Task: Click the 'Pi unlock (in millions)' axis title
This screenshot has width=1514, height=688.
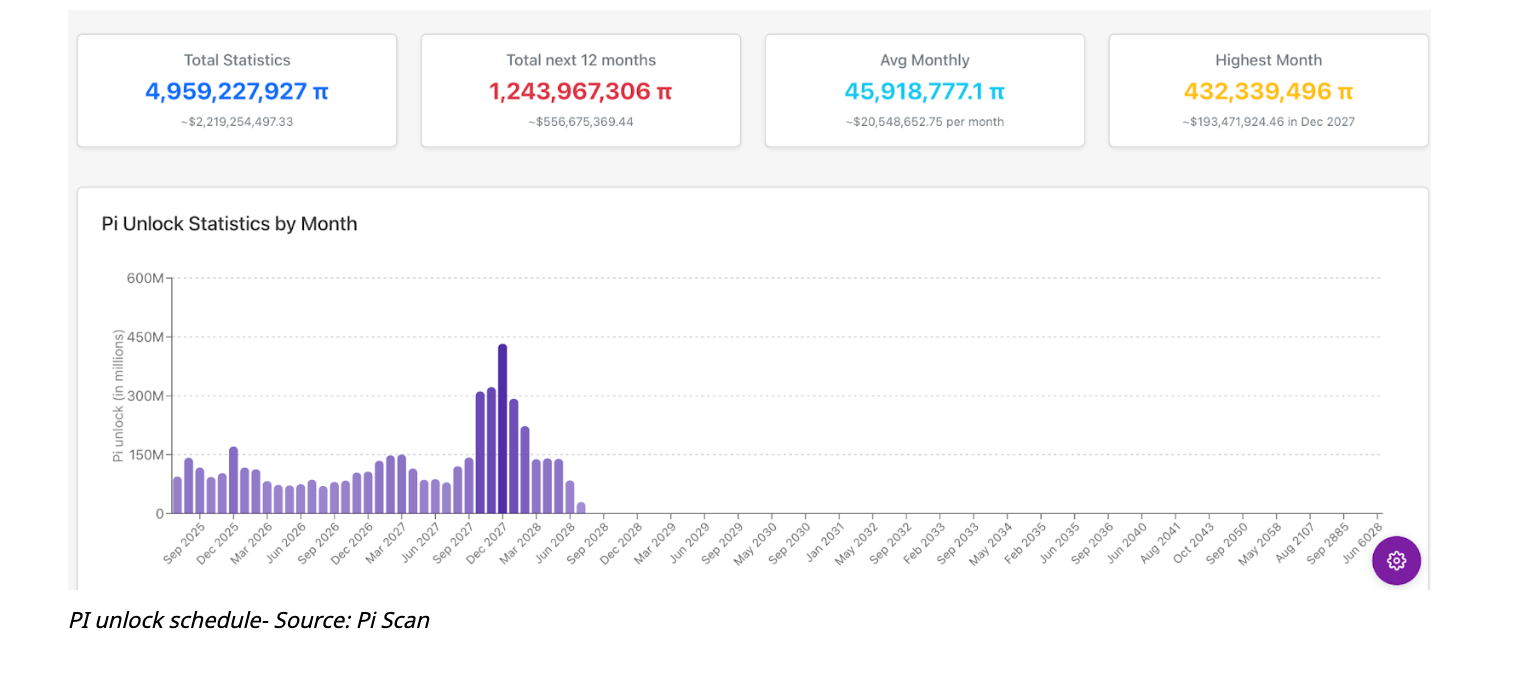Action: pyautogui.click(x=118, y=395)
